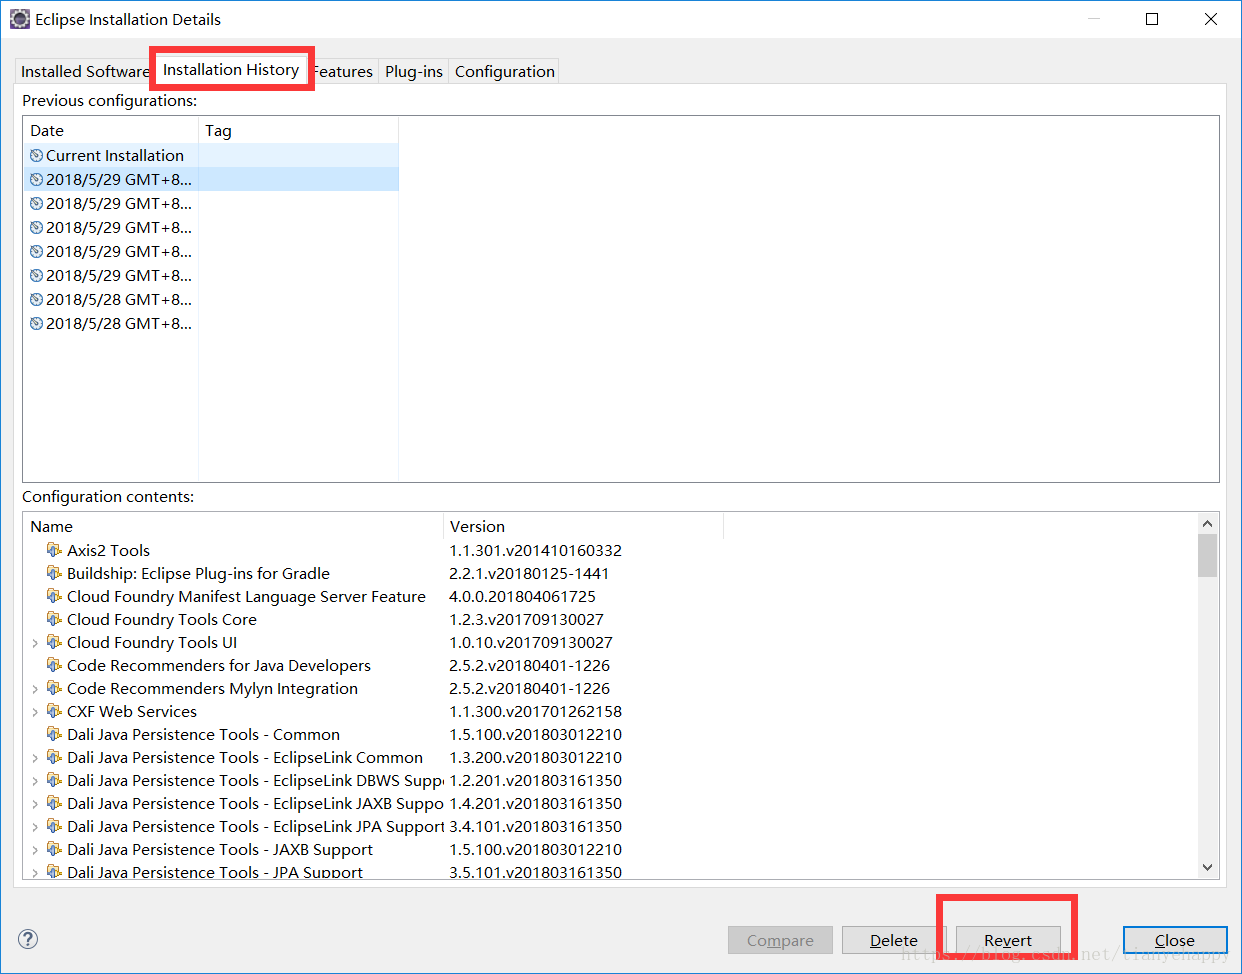The width and height of the screenshot is (1242, 974).
Task: Click the Cloud Foundry Tools Core icon
Action: pos(54,619)
